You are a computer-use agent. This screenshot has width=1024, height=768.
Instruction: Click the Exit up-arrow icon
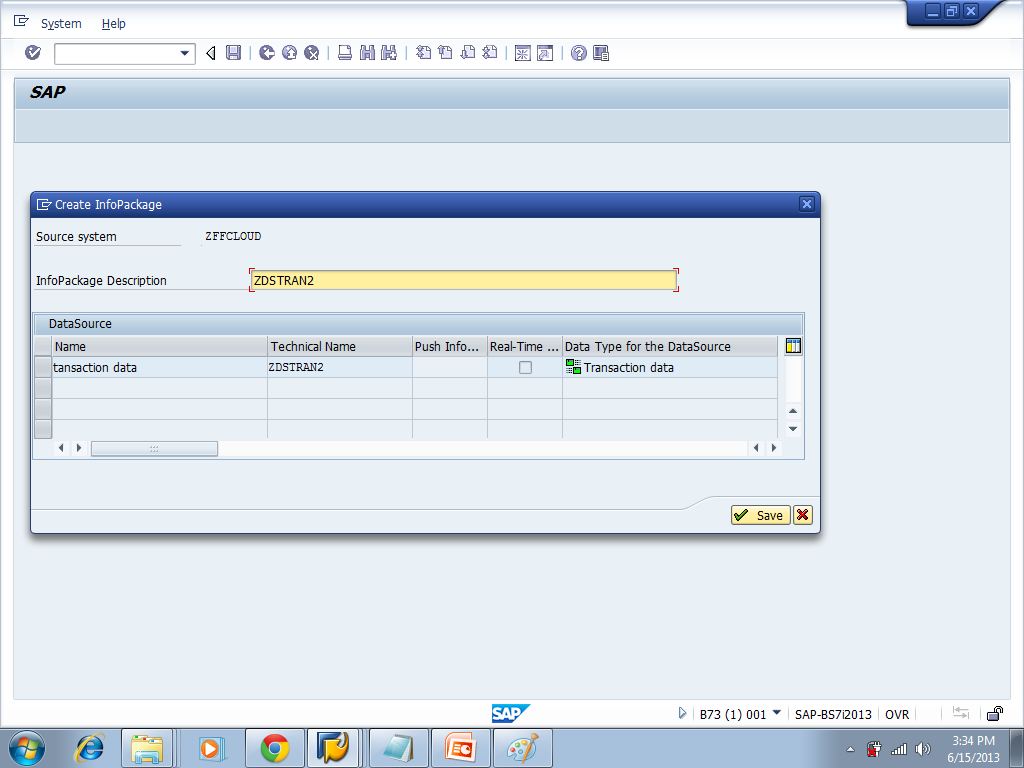pos(289,53)
